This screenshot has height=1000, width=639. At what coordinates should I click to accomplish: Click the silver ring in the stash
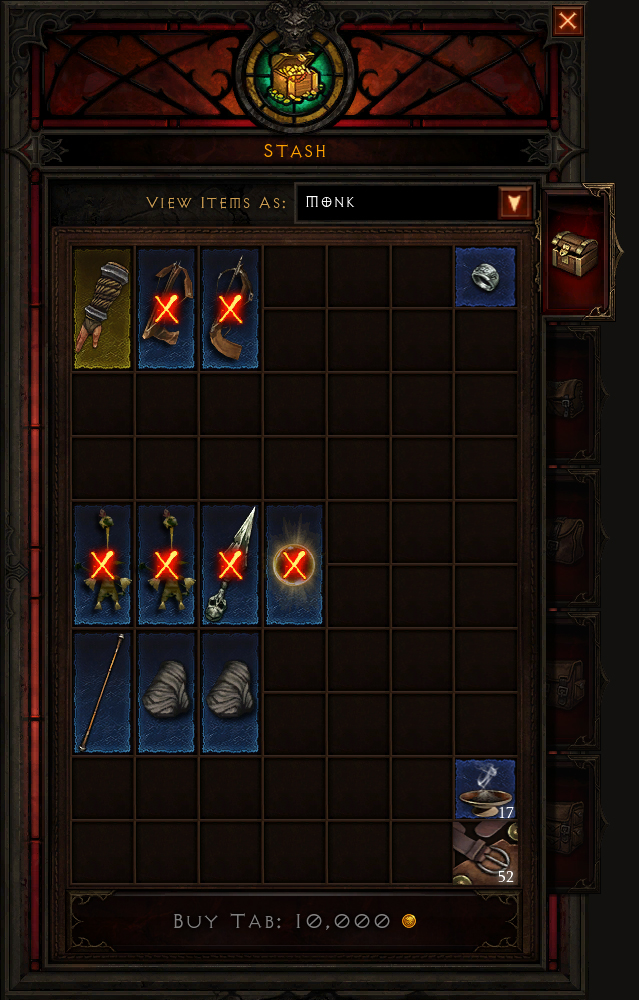pyautogui.click(x=485, y=277)
